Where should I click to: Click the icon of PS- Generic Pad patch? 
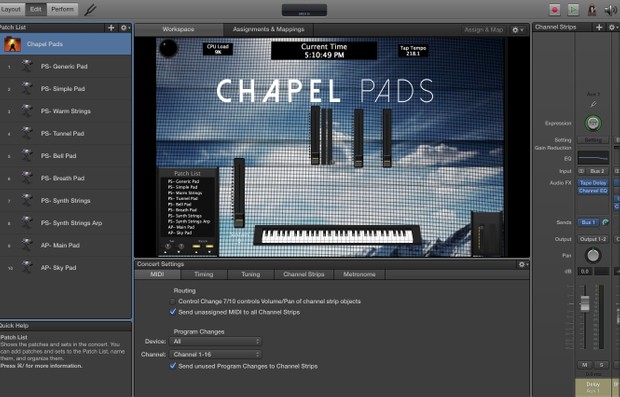(27, 66)
